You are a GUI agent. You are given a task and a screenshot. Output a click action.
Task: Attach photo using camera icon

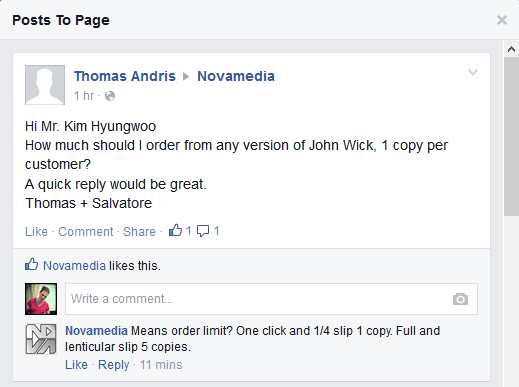pos(460,299)
